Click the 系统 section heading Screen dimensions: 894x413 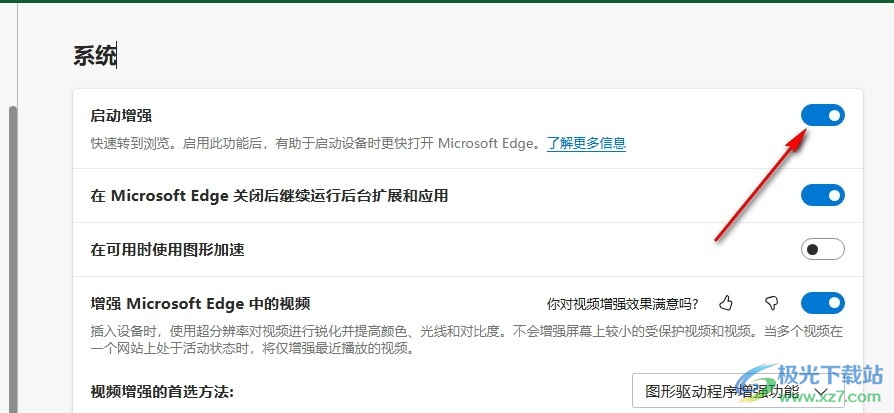95,56
